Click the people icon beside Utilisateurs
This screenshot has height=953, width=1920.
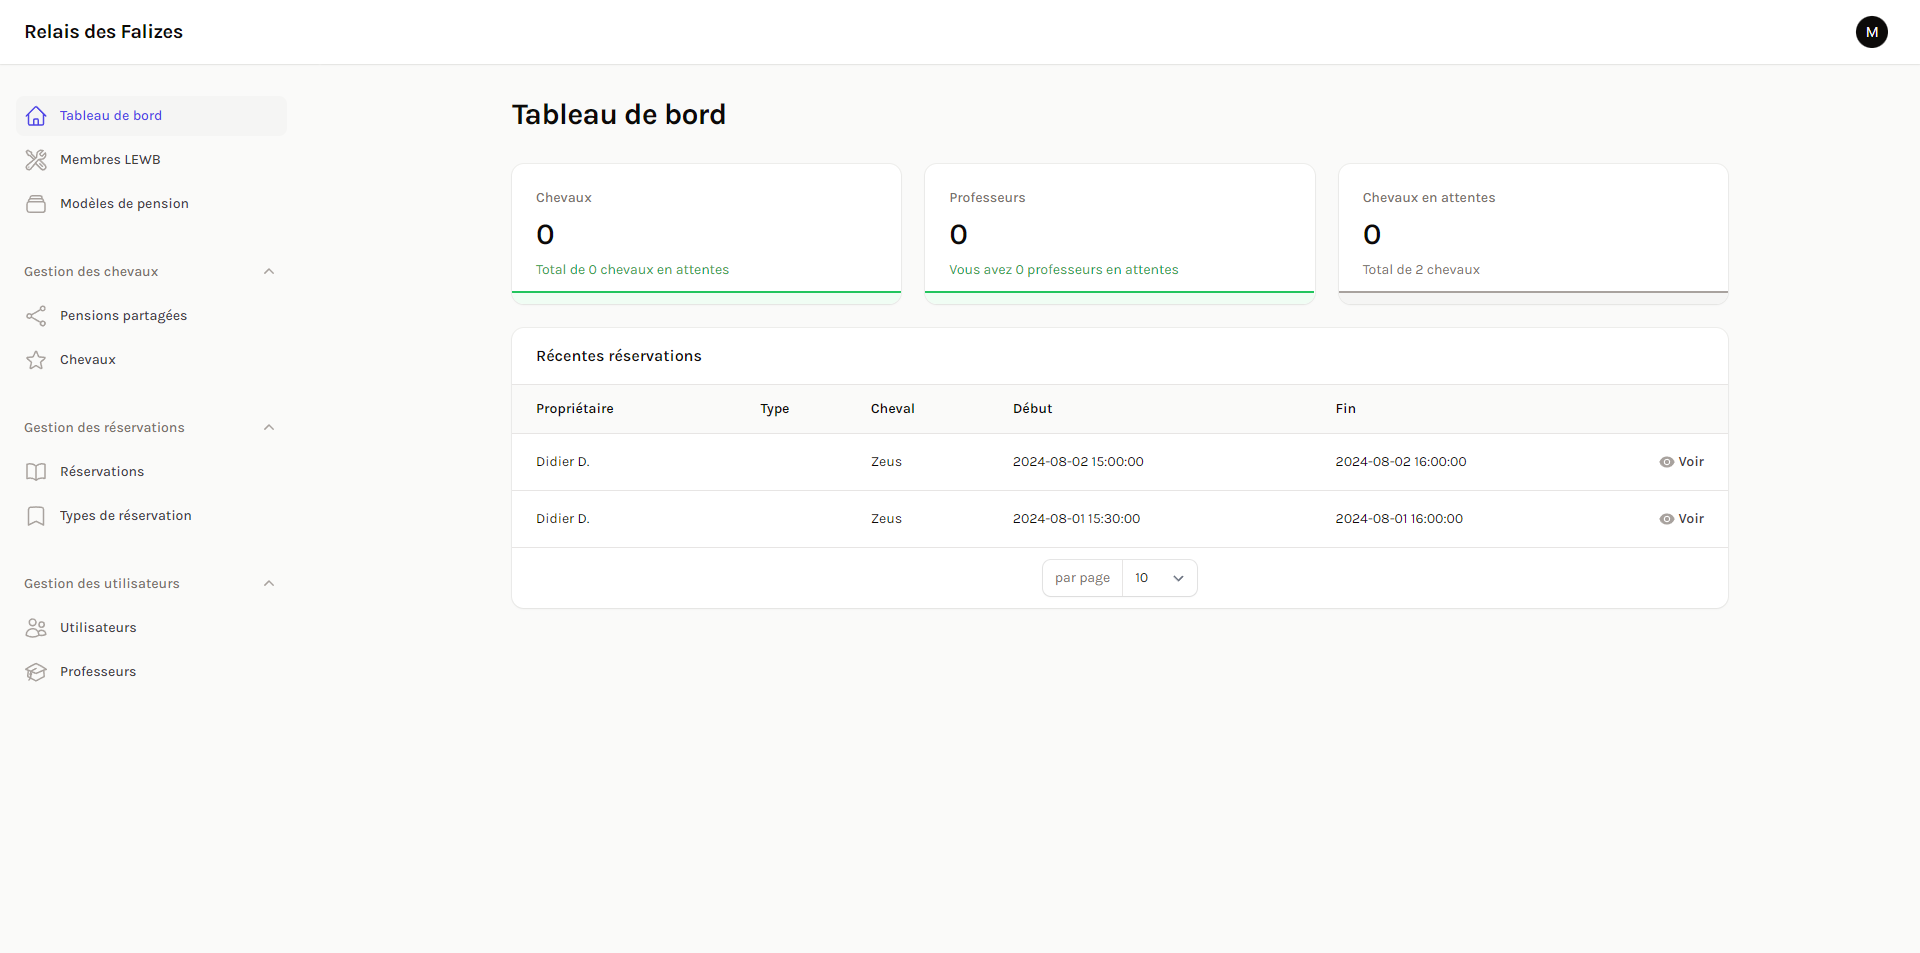[36, 628]
